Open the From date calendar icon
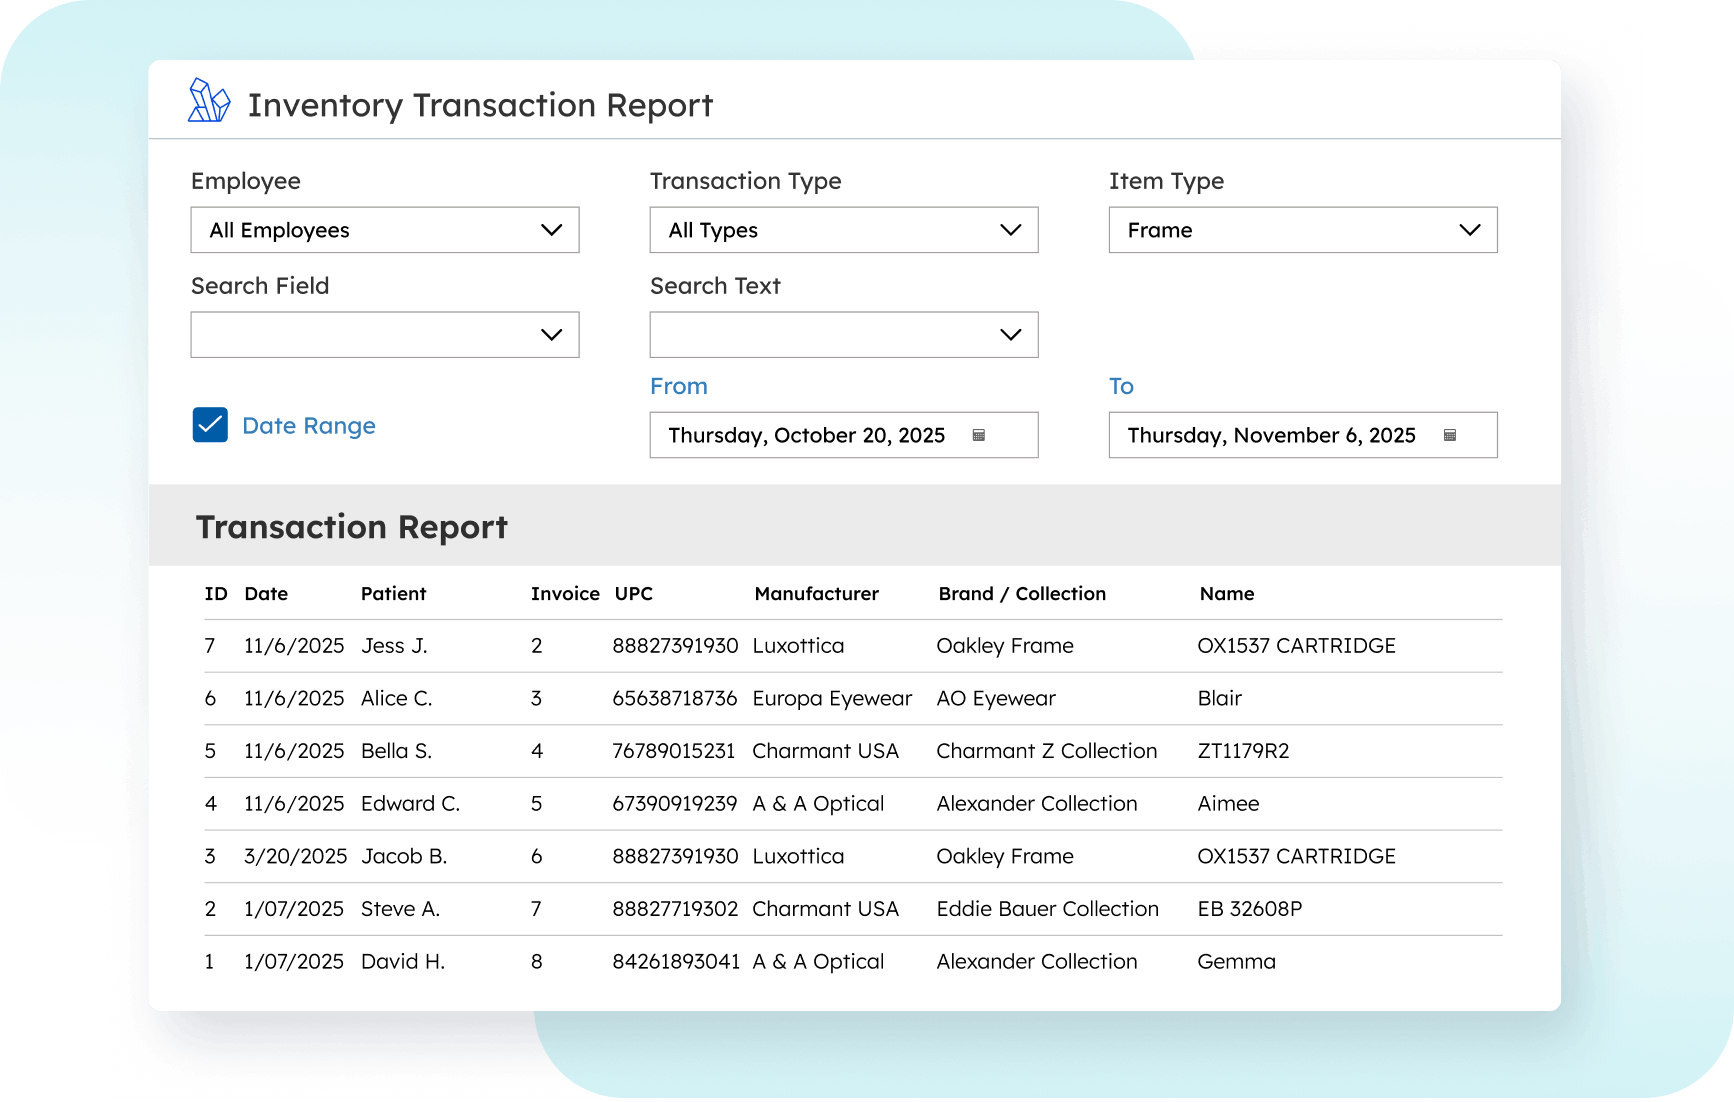Image resolution: width=1734 pixels, height=1102 pixels. 979,435
